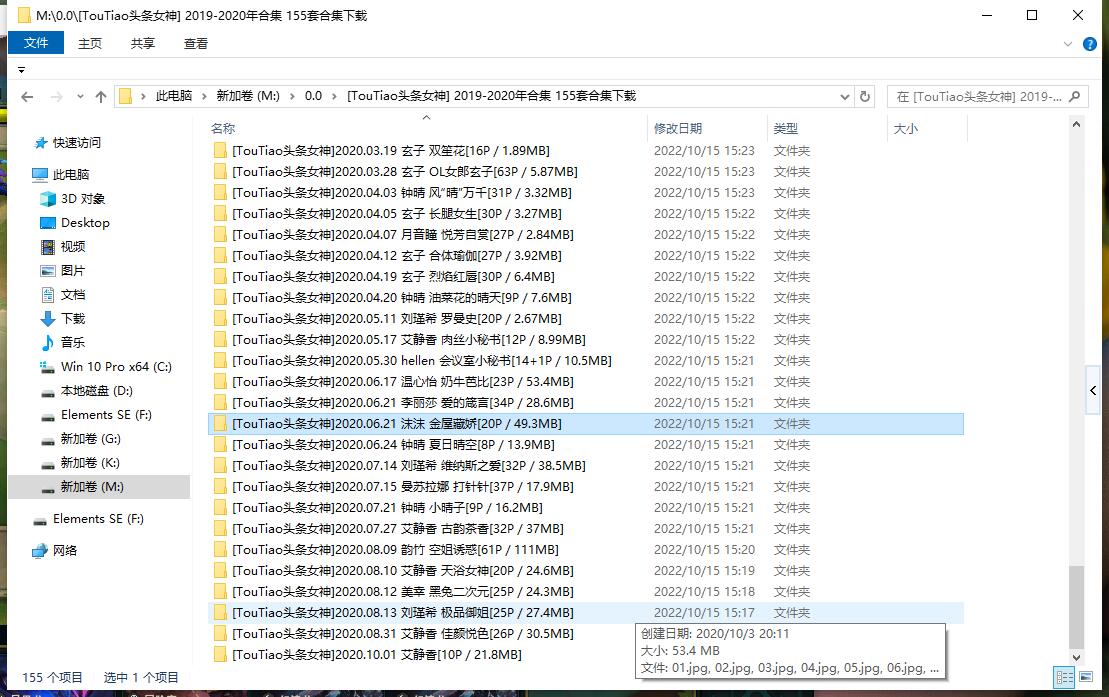Click the search magnifier icon

(x=1075, y=96)
